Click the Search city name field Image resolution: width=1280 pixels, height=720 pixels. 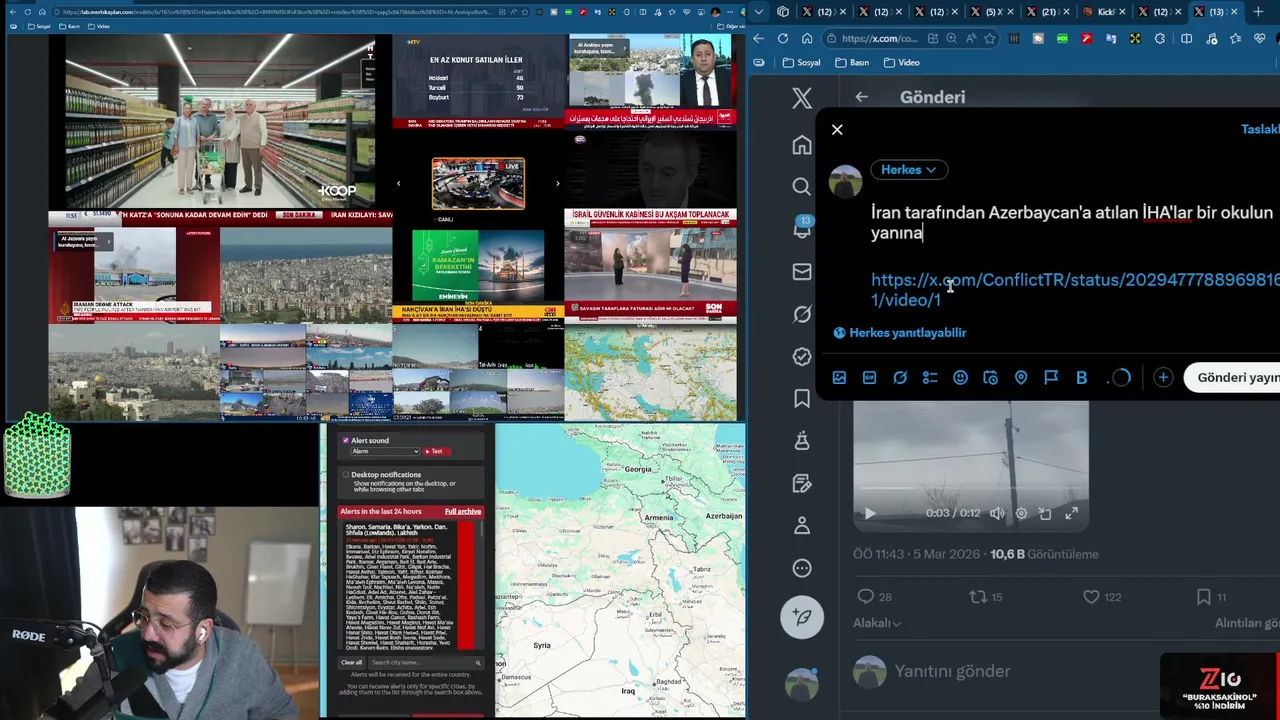pyautogui.click(x=425, y=662)
